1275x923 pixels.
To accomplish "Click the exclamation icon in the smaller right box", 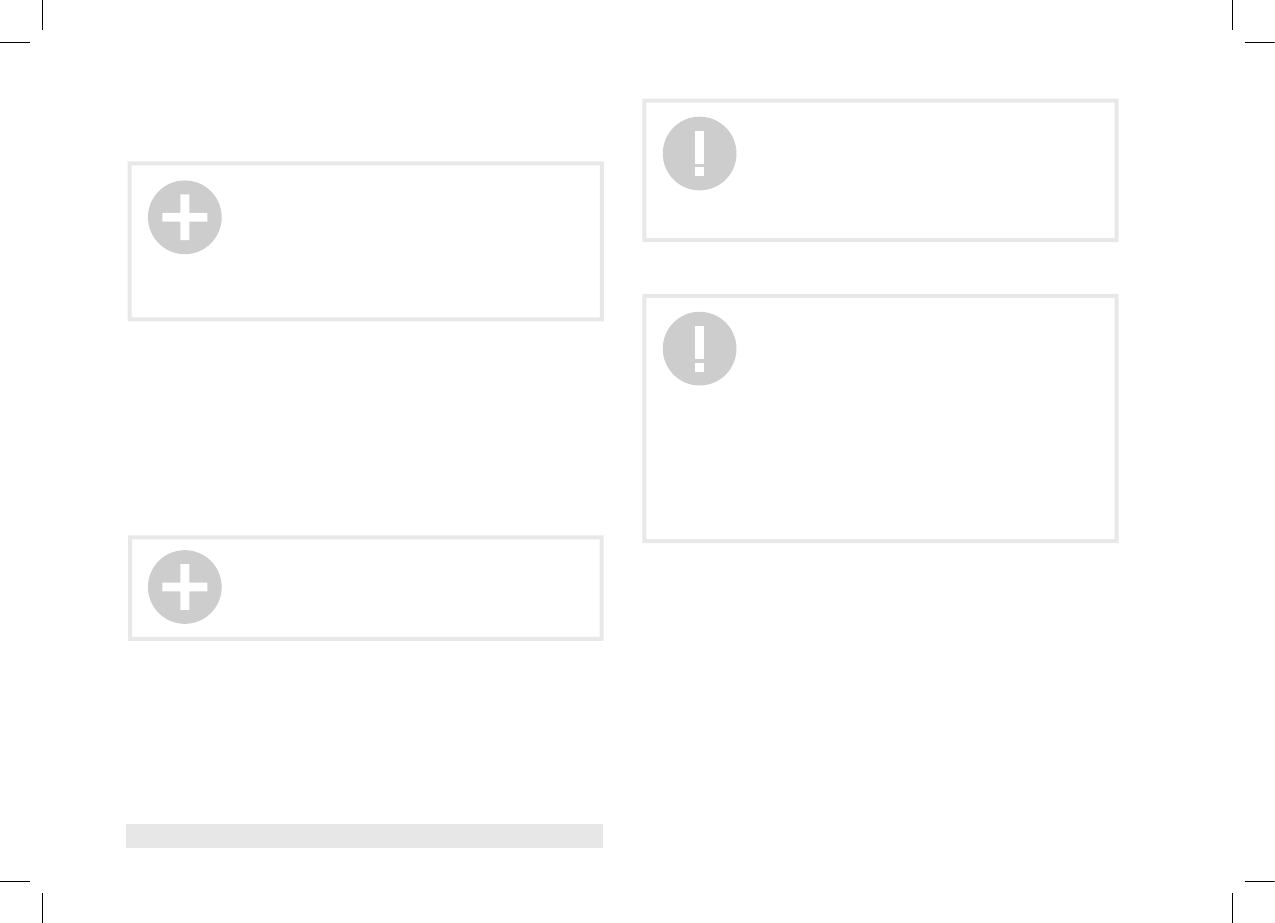I will click(700, 155).
